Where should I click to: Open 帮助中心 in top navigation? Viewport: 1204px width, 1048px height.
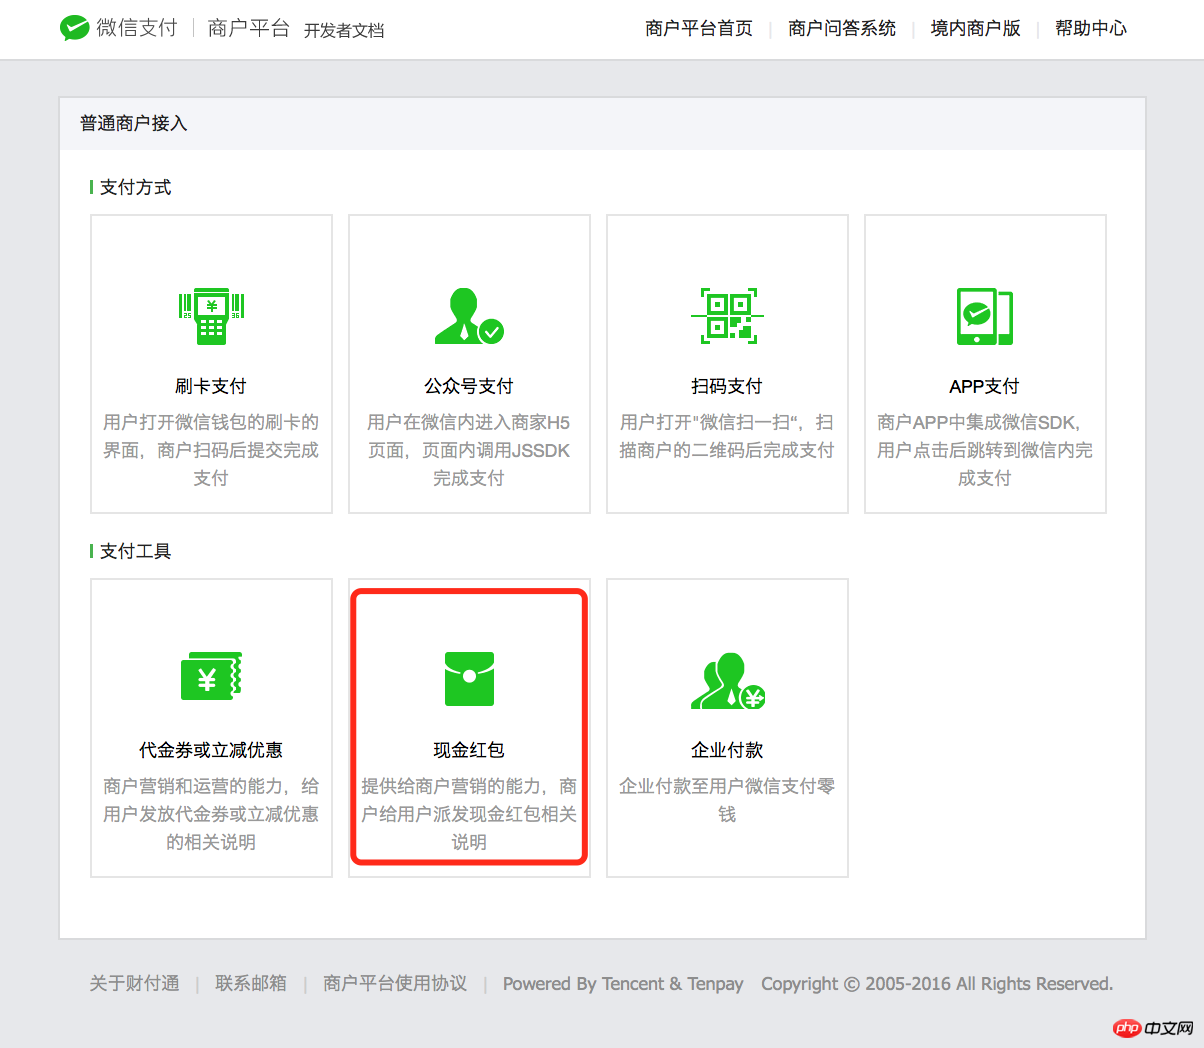click(x=1091, y=28)
